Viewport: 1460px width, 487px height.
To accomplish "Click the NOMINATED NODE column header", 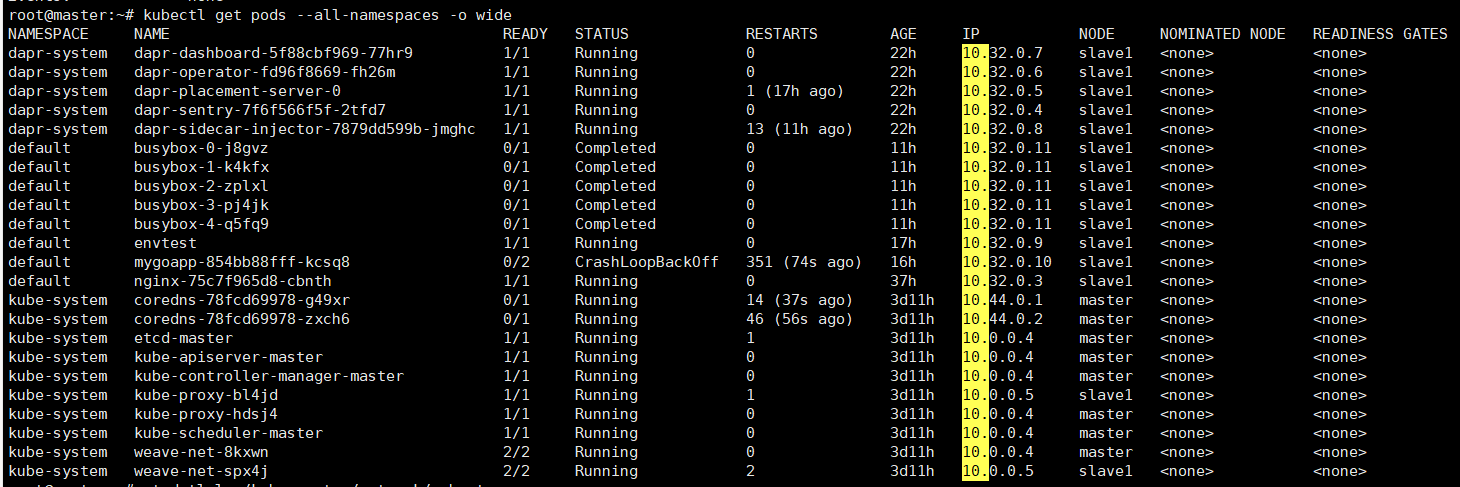I will pyautogui.click(x=1222, y=34).
